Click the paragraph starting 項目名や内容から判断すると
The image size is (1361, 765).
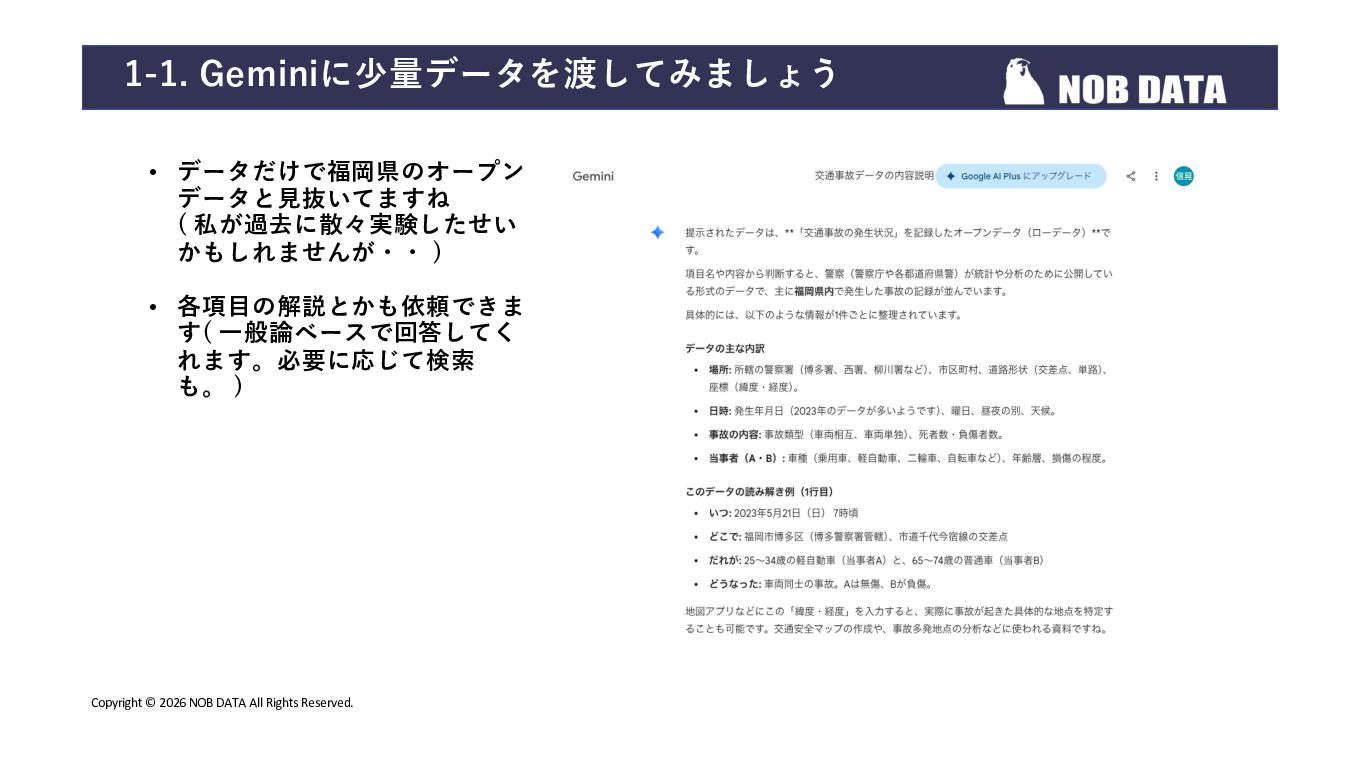(x=898, y=282)
